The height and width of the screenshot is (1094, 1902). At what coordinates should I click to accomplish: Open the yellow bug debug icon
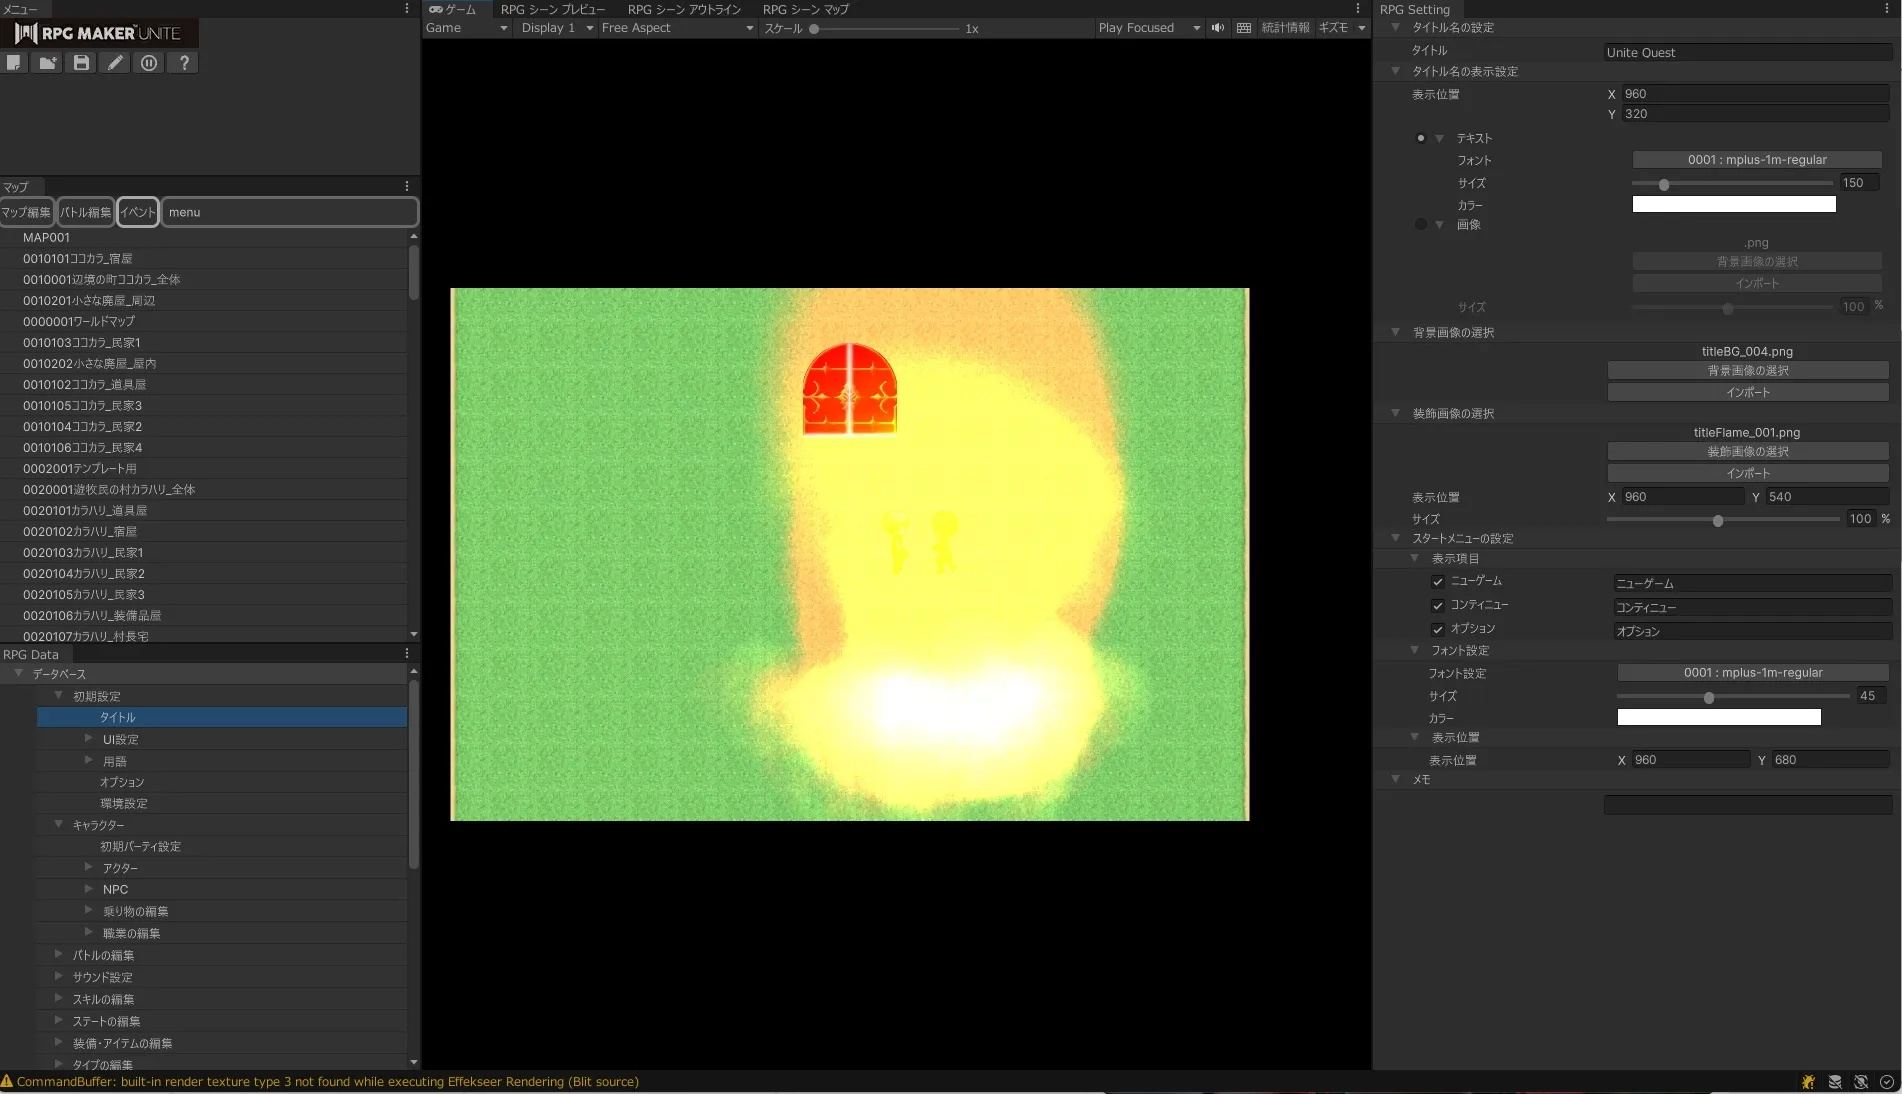[x=1808, y=1081]
